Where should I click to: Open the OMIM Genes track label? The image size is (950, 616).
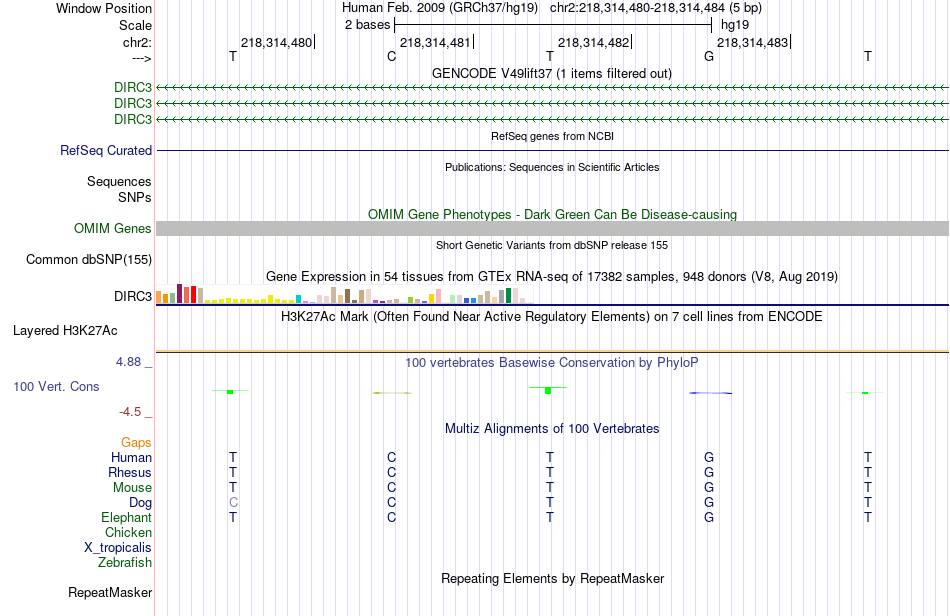pyautogui.click(x=113, y=228)
